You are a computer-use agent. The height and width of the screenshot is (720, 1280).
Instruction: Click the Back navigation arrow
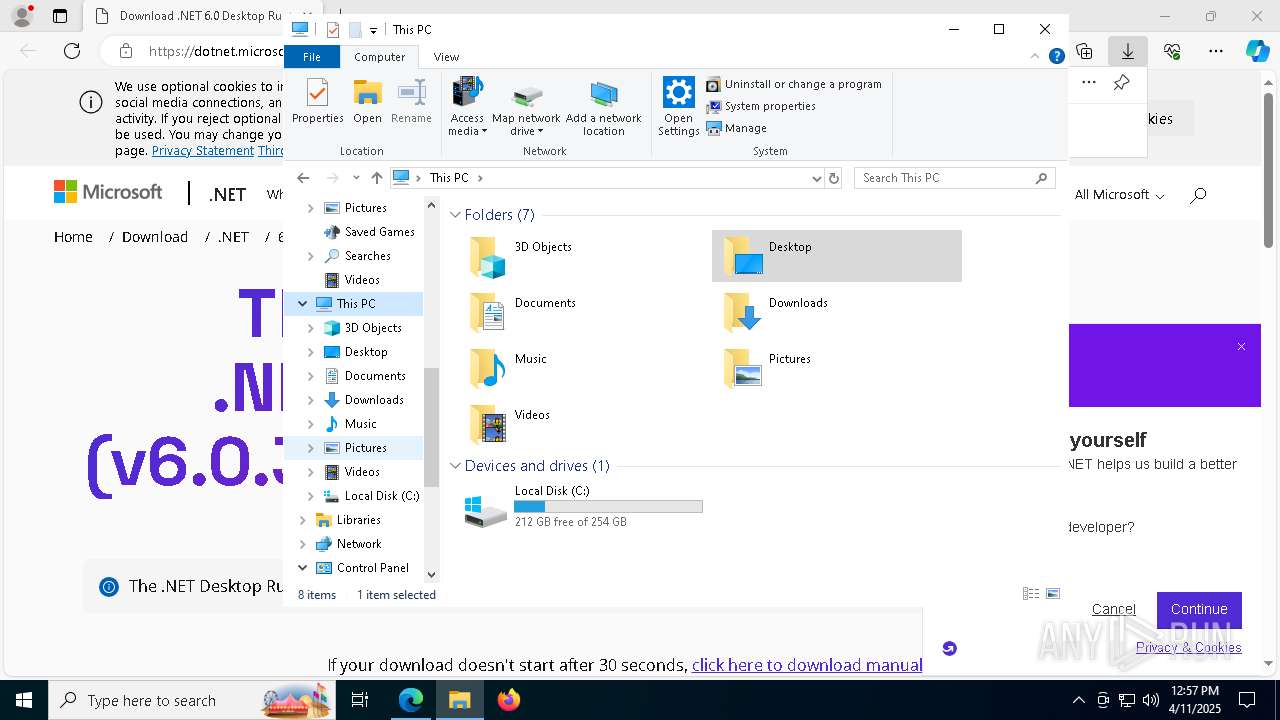point(303,178)
